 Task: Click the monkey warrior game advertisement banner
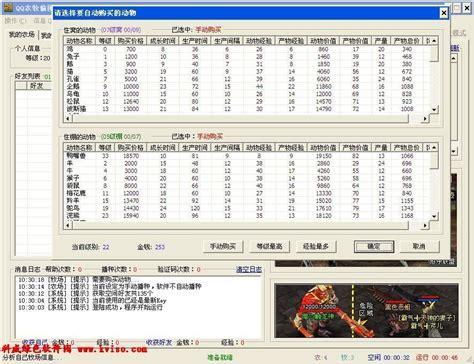366,311
